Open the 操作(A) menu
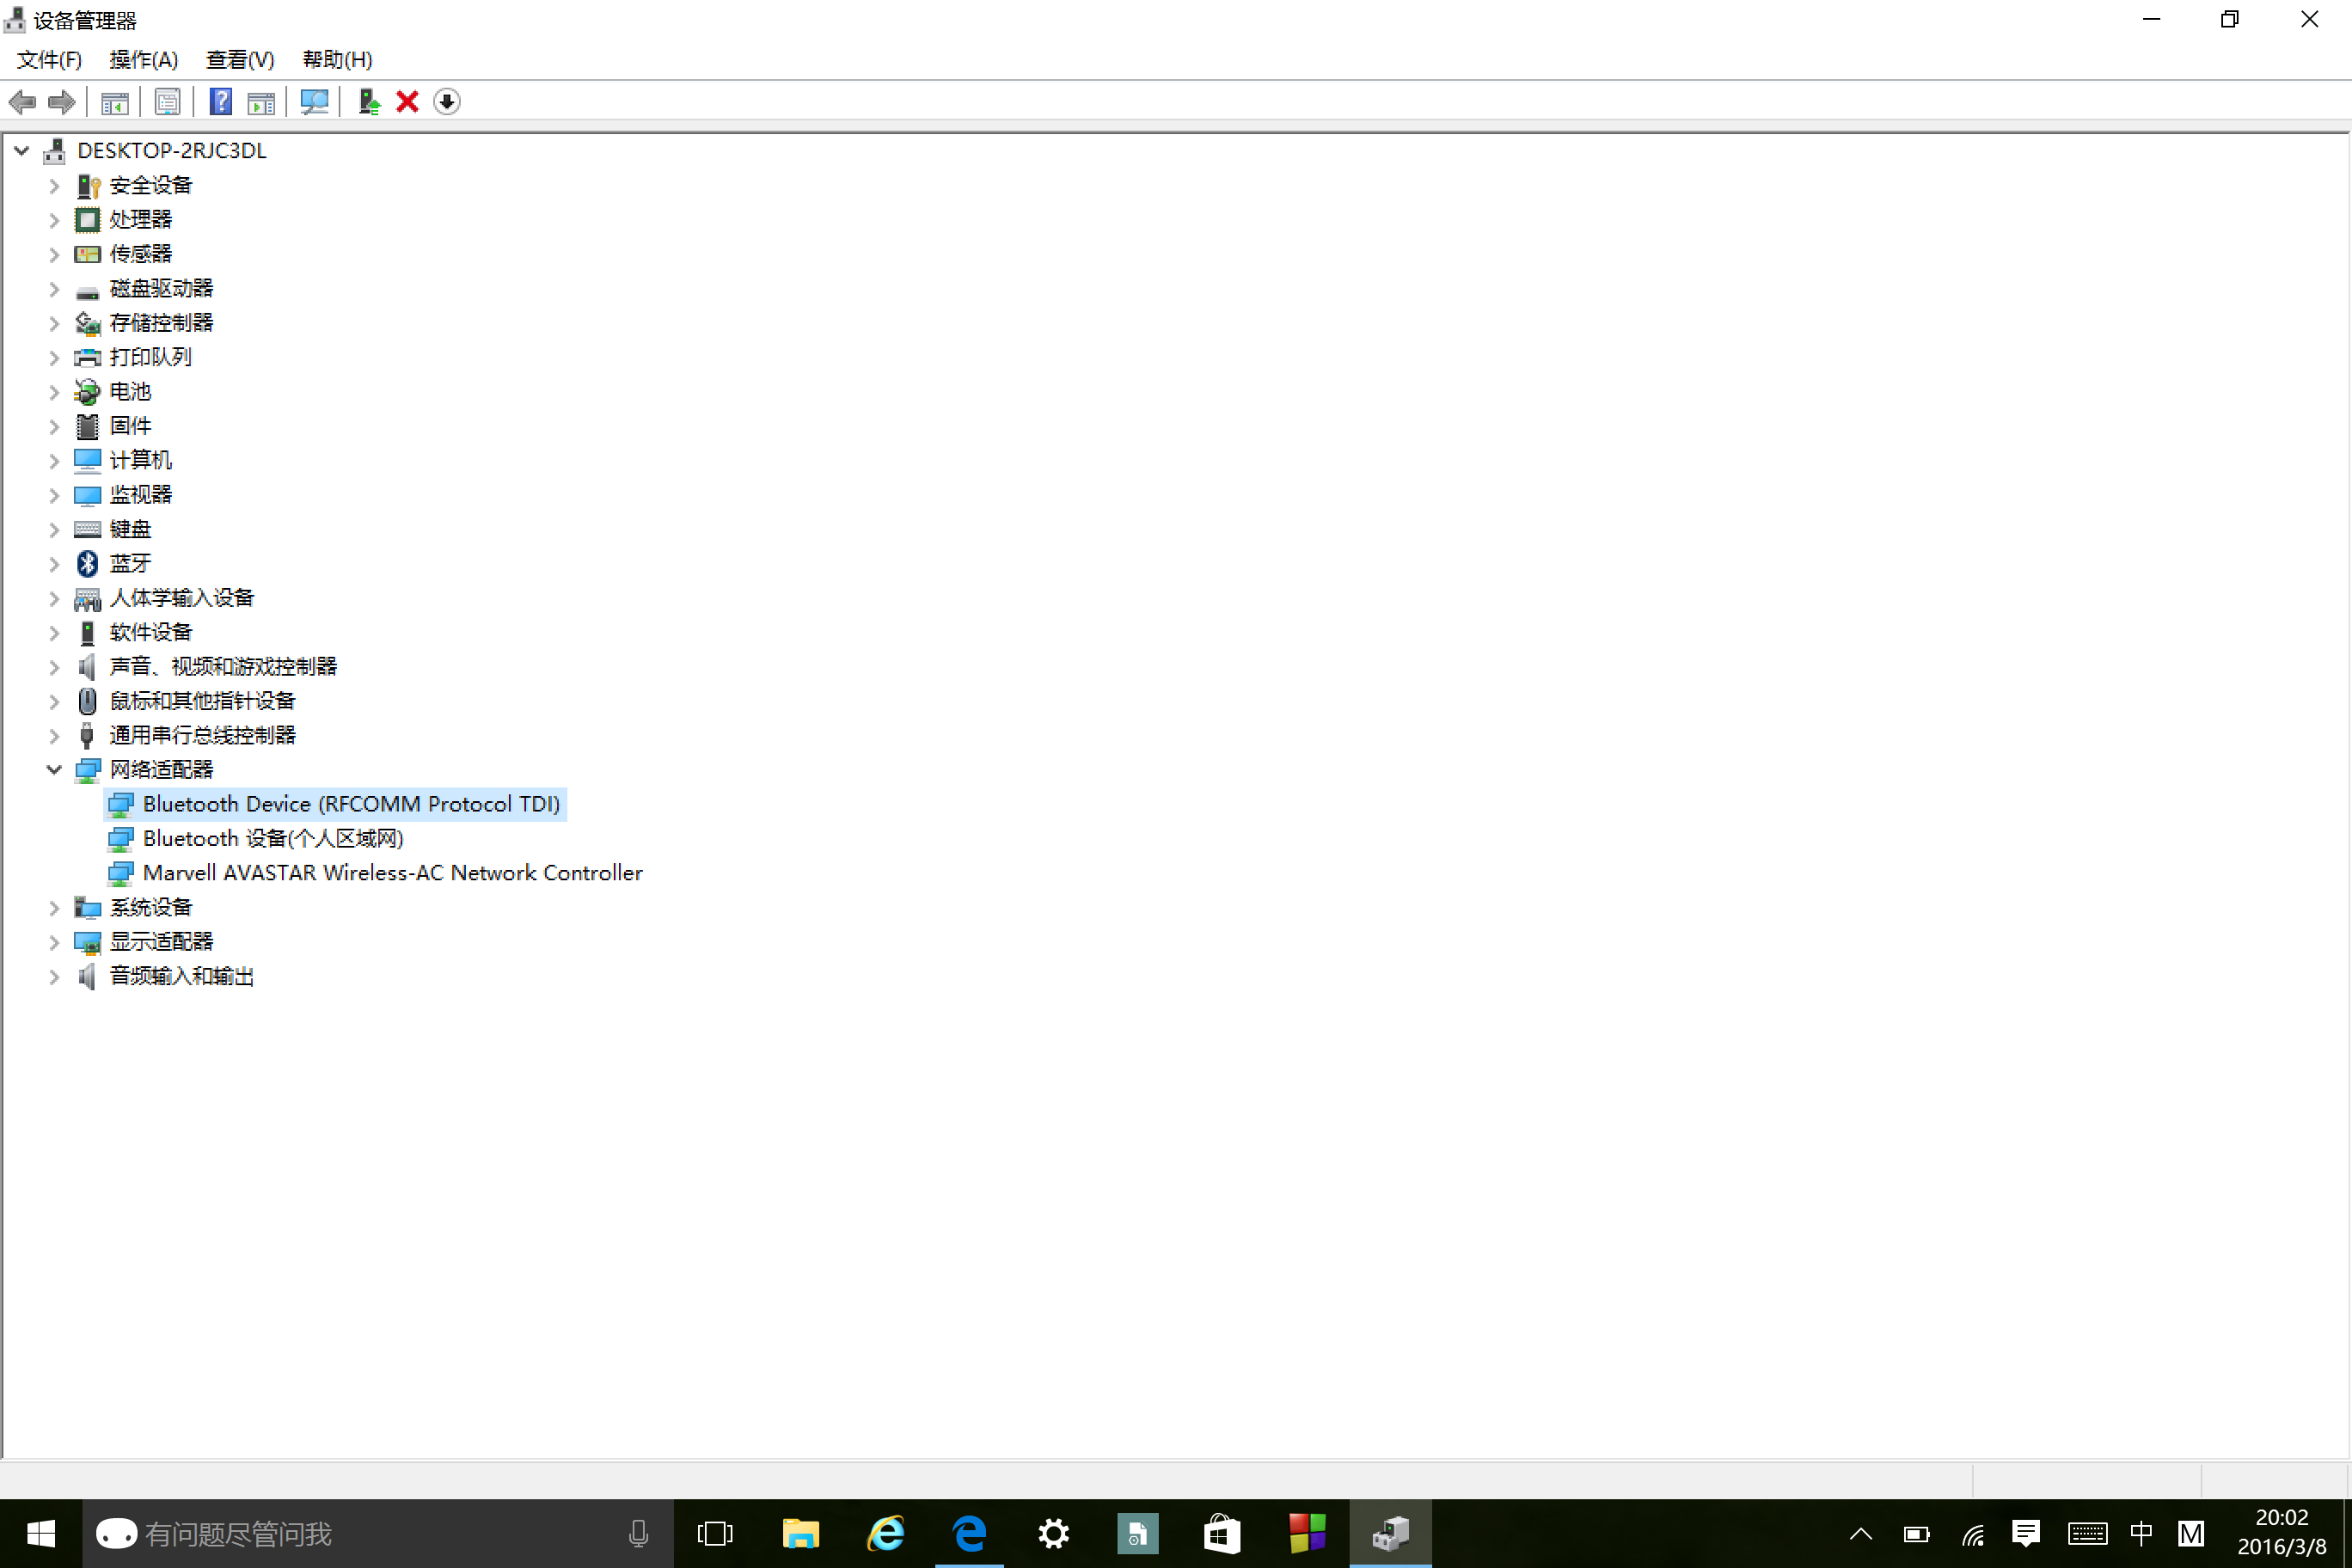 (143, 60)
